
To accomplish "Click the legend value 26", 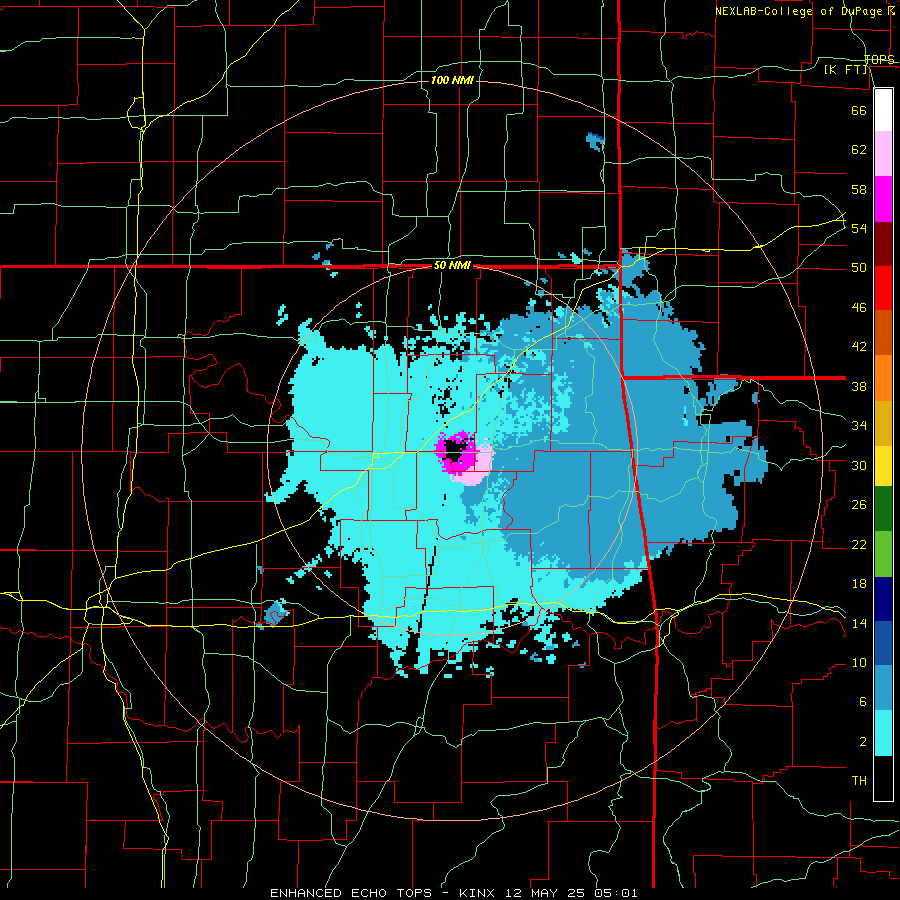I will point(859,505).
